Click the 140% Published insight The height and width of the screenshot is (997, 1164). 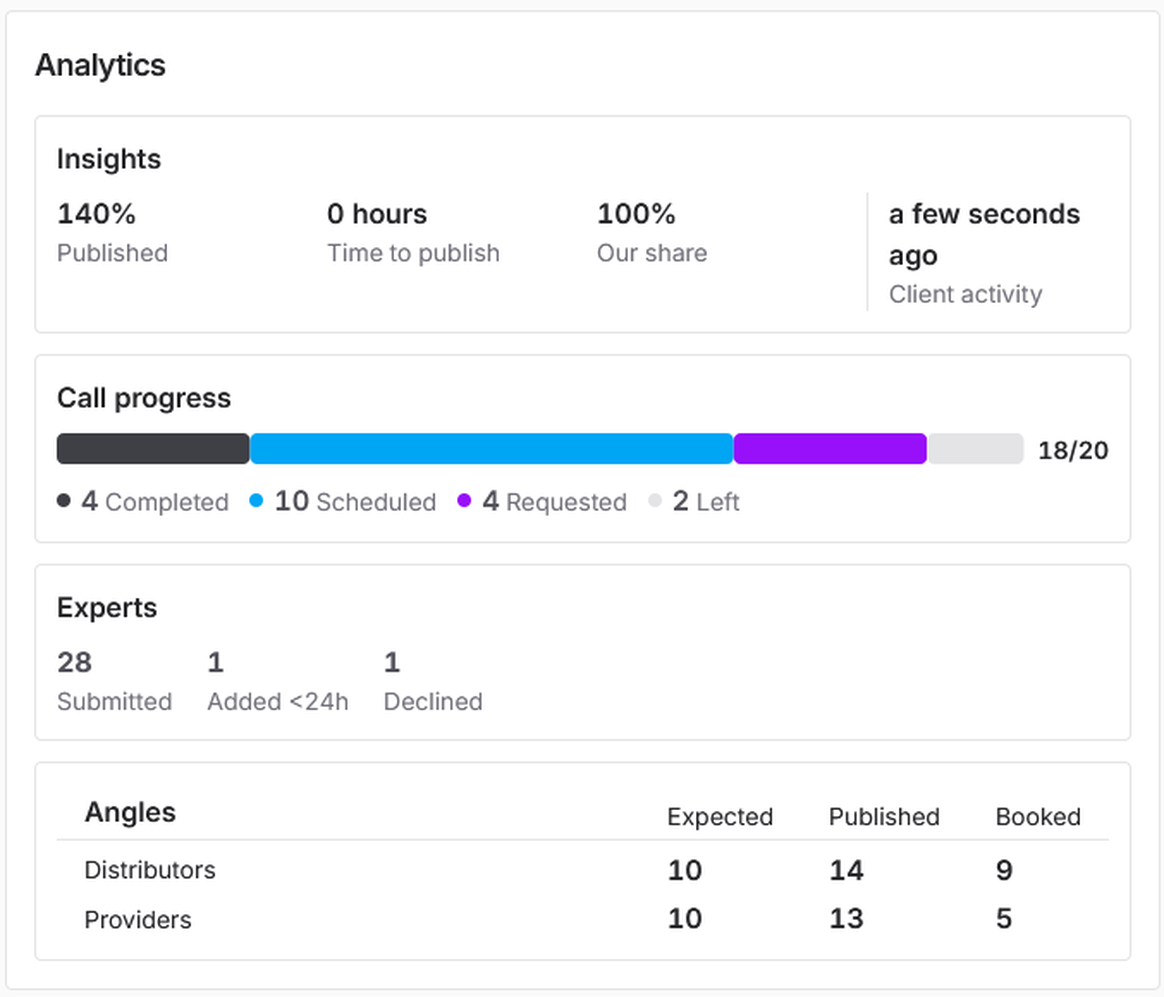[x=112, y=233]
